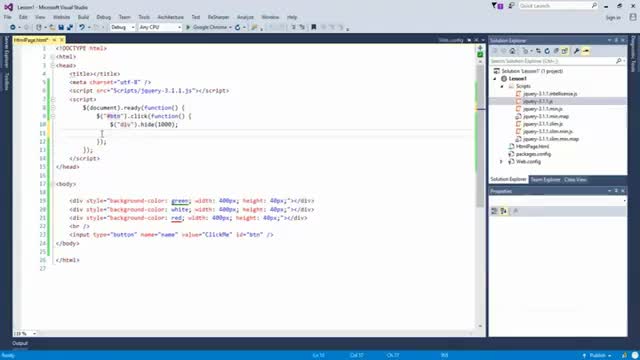Click the Save All toolbar icon
Viewport: 640px width, 360px height.
click(x=70, y=27)
